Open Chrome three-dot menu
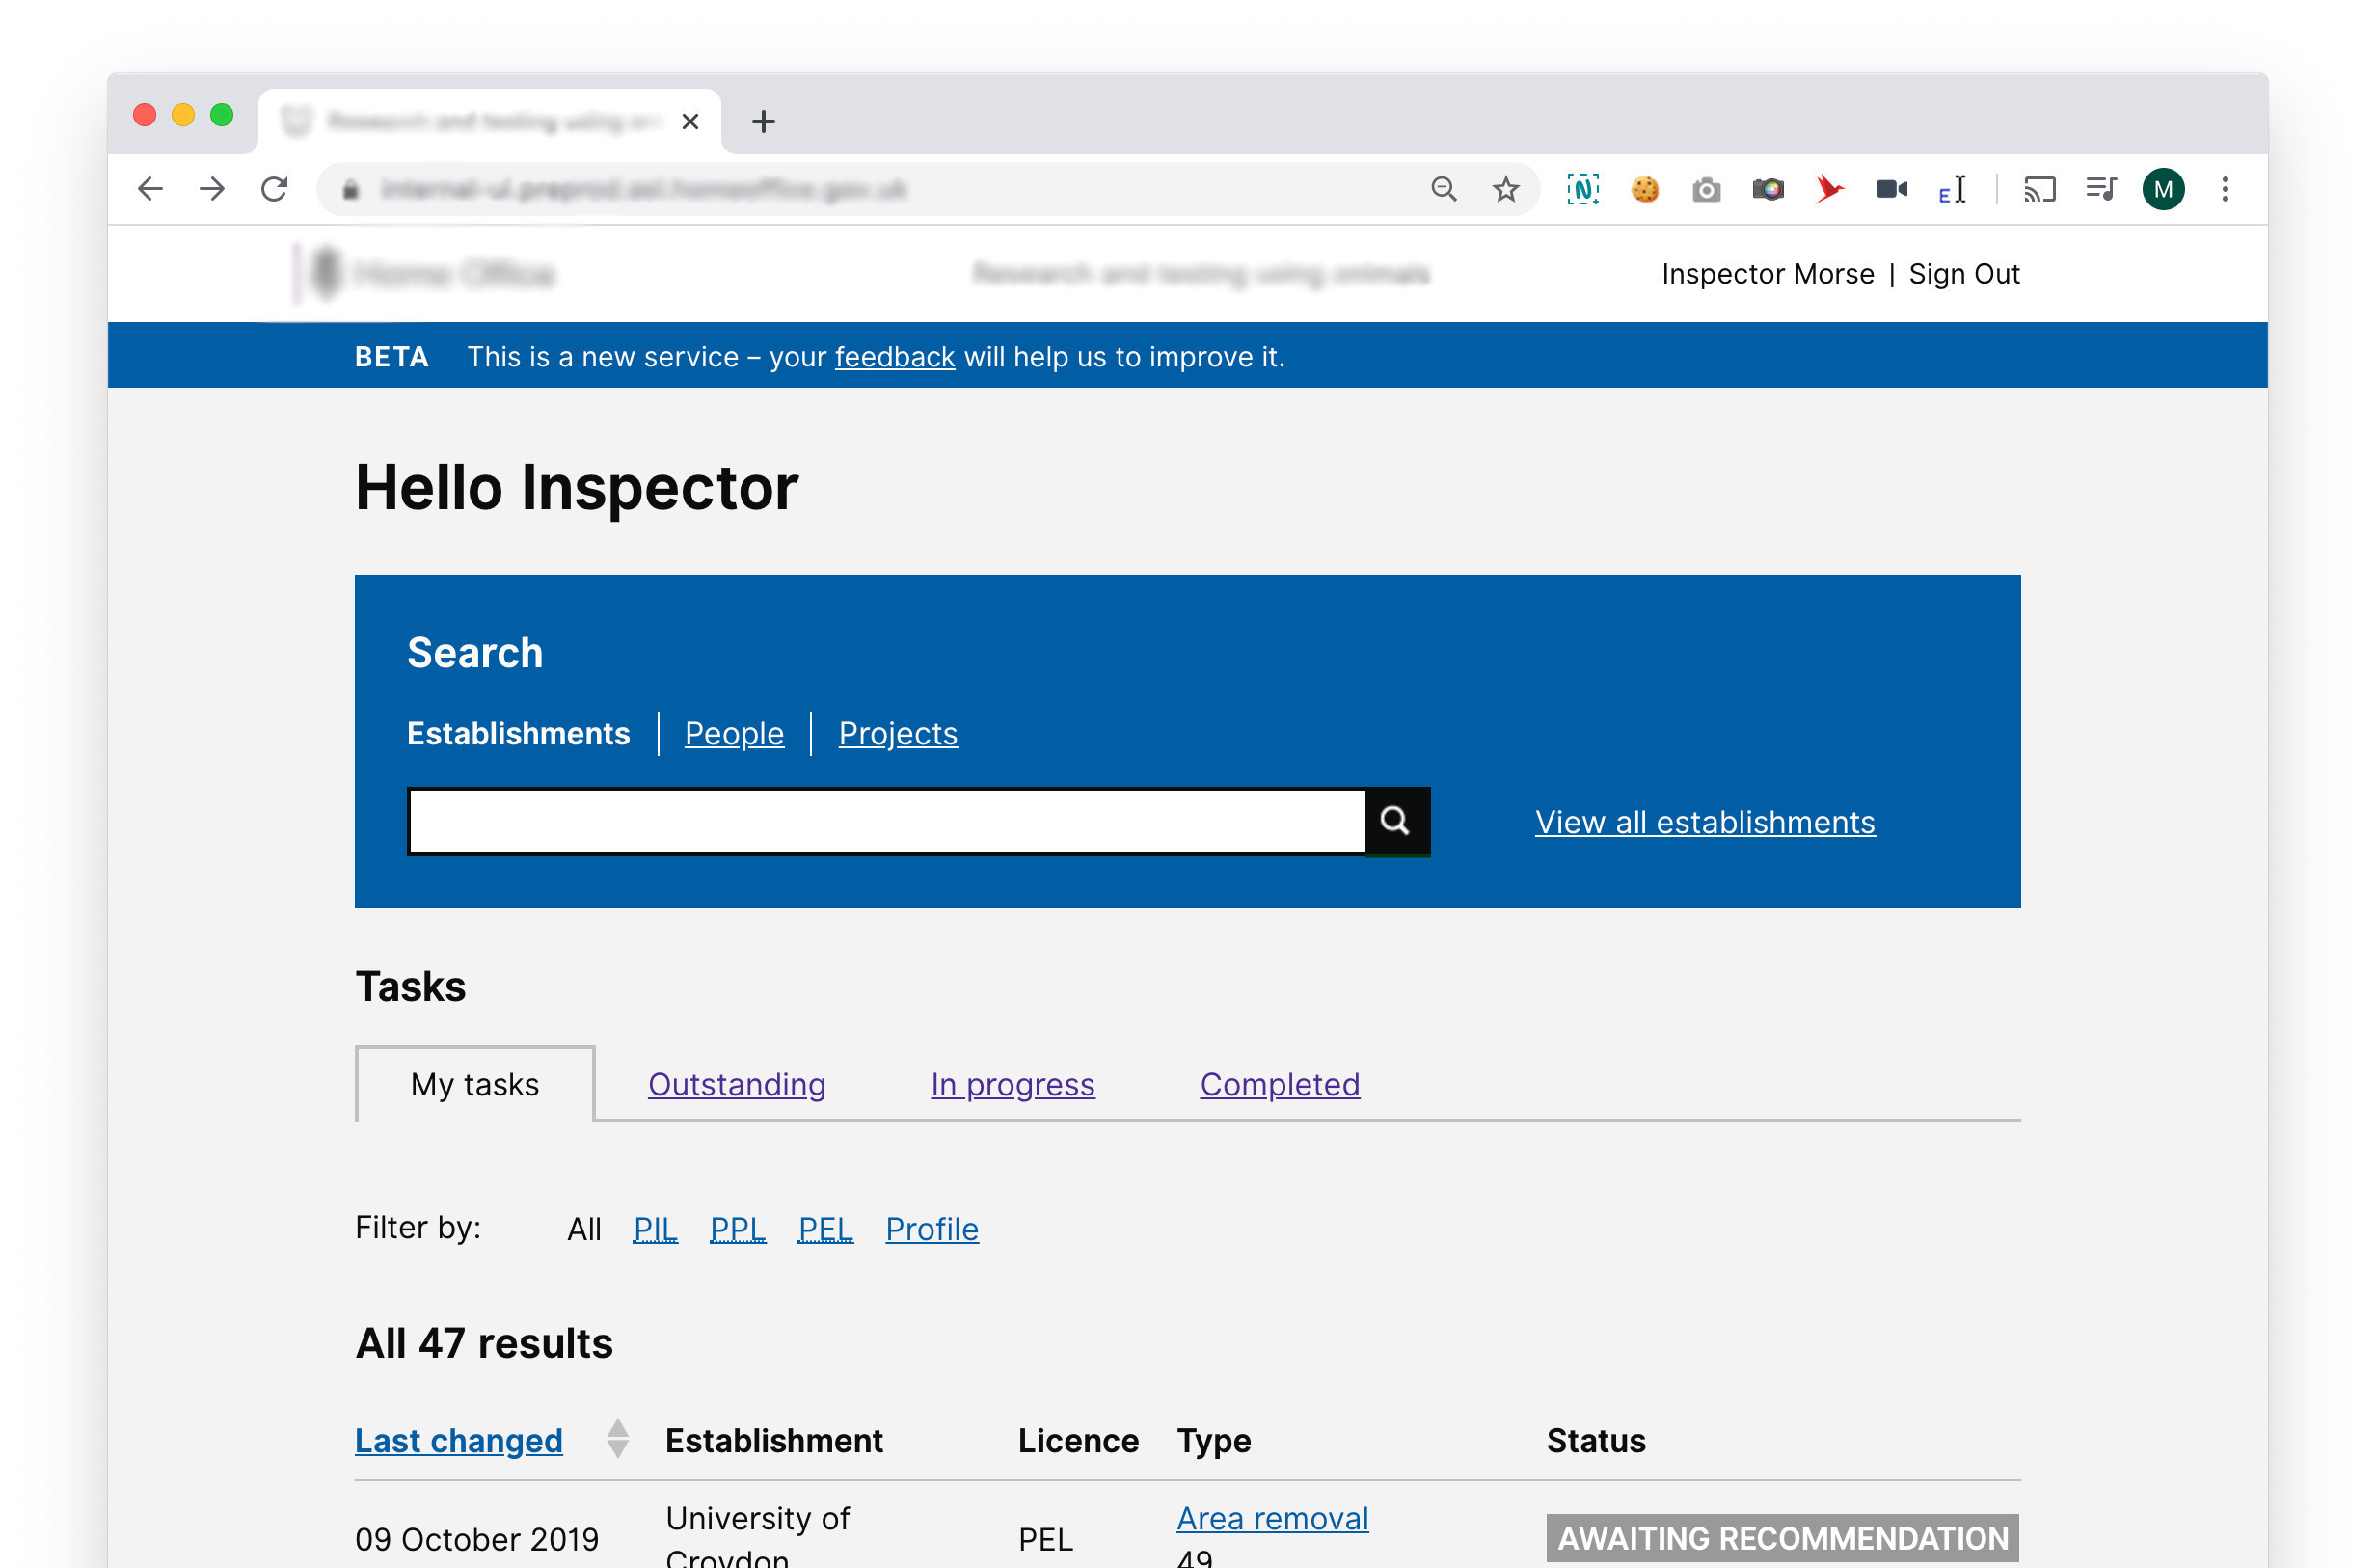The height and width of the screenshot is (1568, 2376). [2225, 189]
